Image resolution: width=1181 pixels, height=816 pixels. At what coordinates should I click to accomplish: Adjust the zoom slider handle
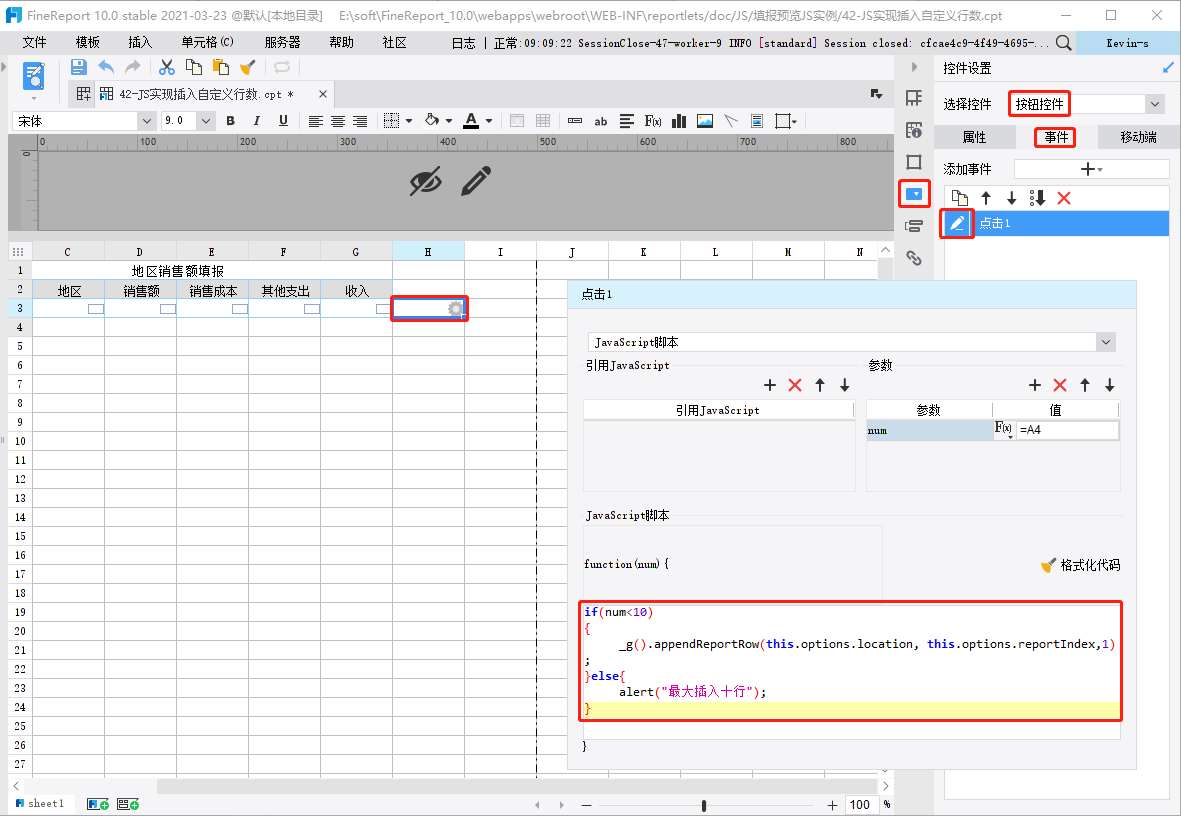(x=703, y=805)
